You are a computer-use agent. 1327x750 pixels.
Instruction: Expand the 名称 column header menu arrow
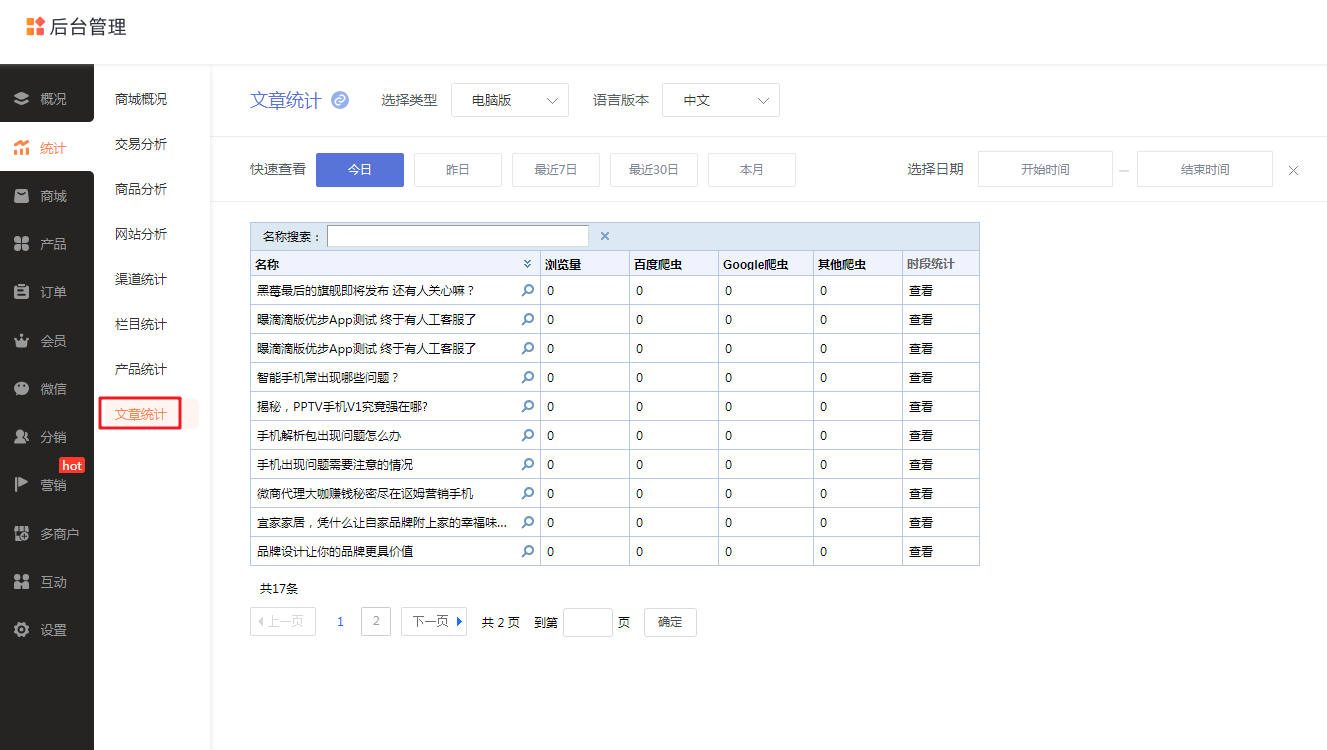pyautogui.click(x=528, y=264)
